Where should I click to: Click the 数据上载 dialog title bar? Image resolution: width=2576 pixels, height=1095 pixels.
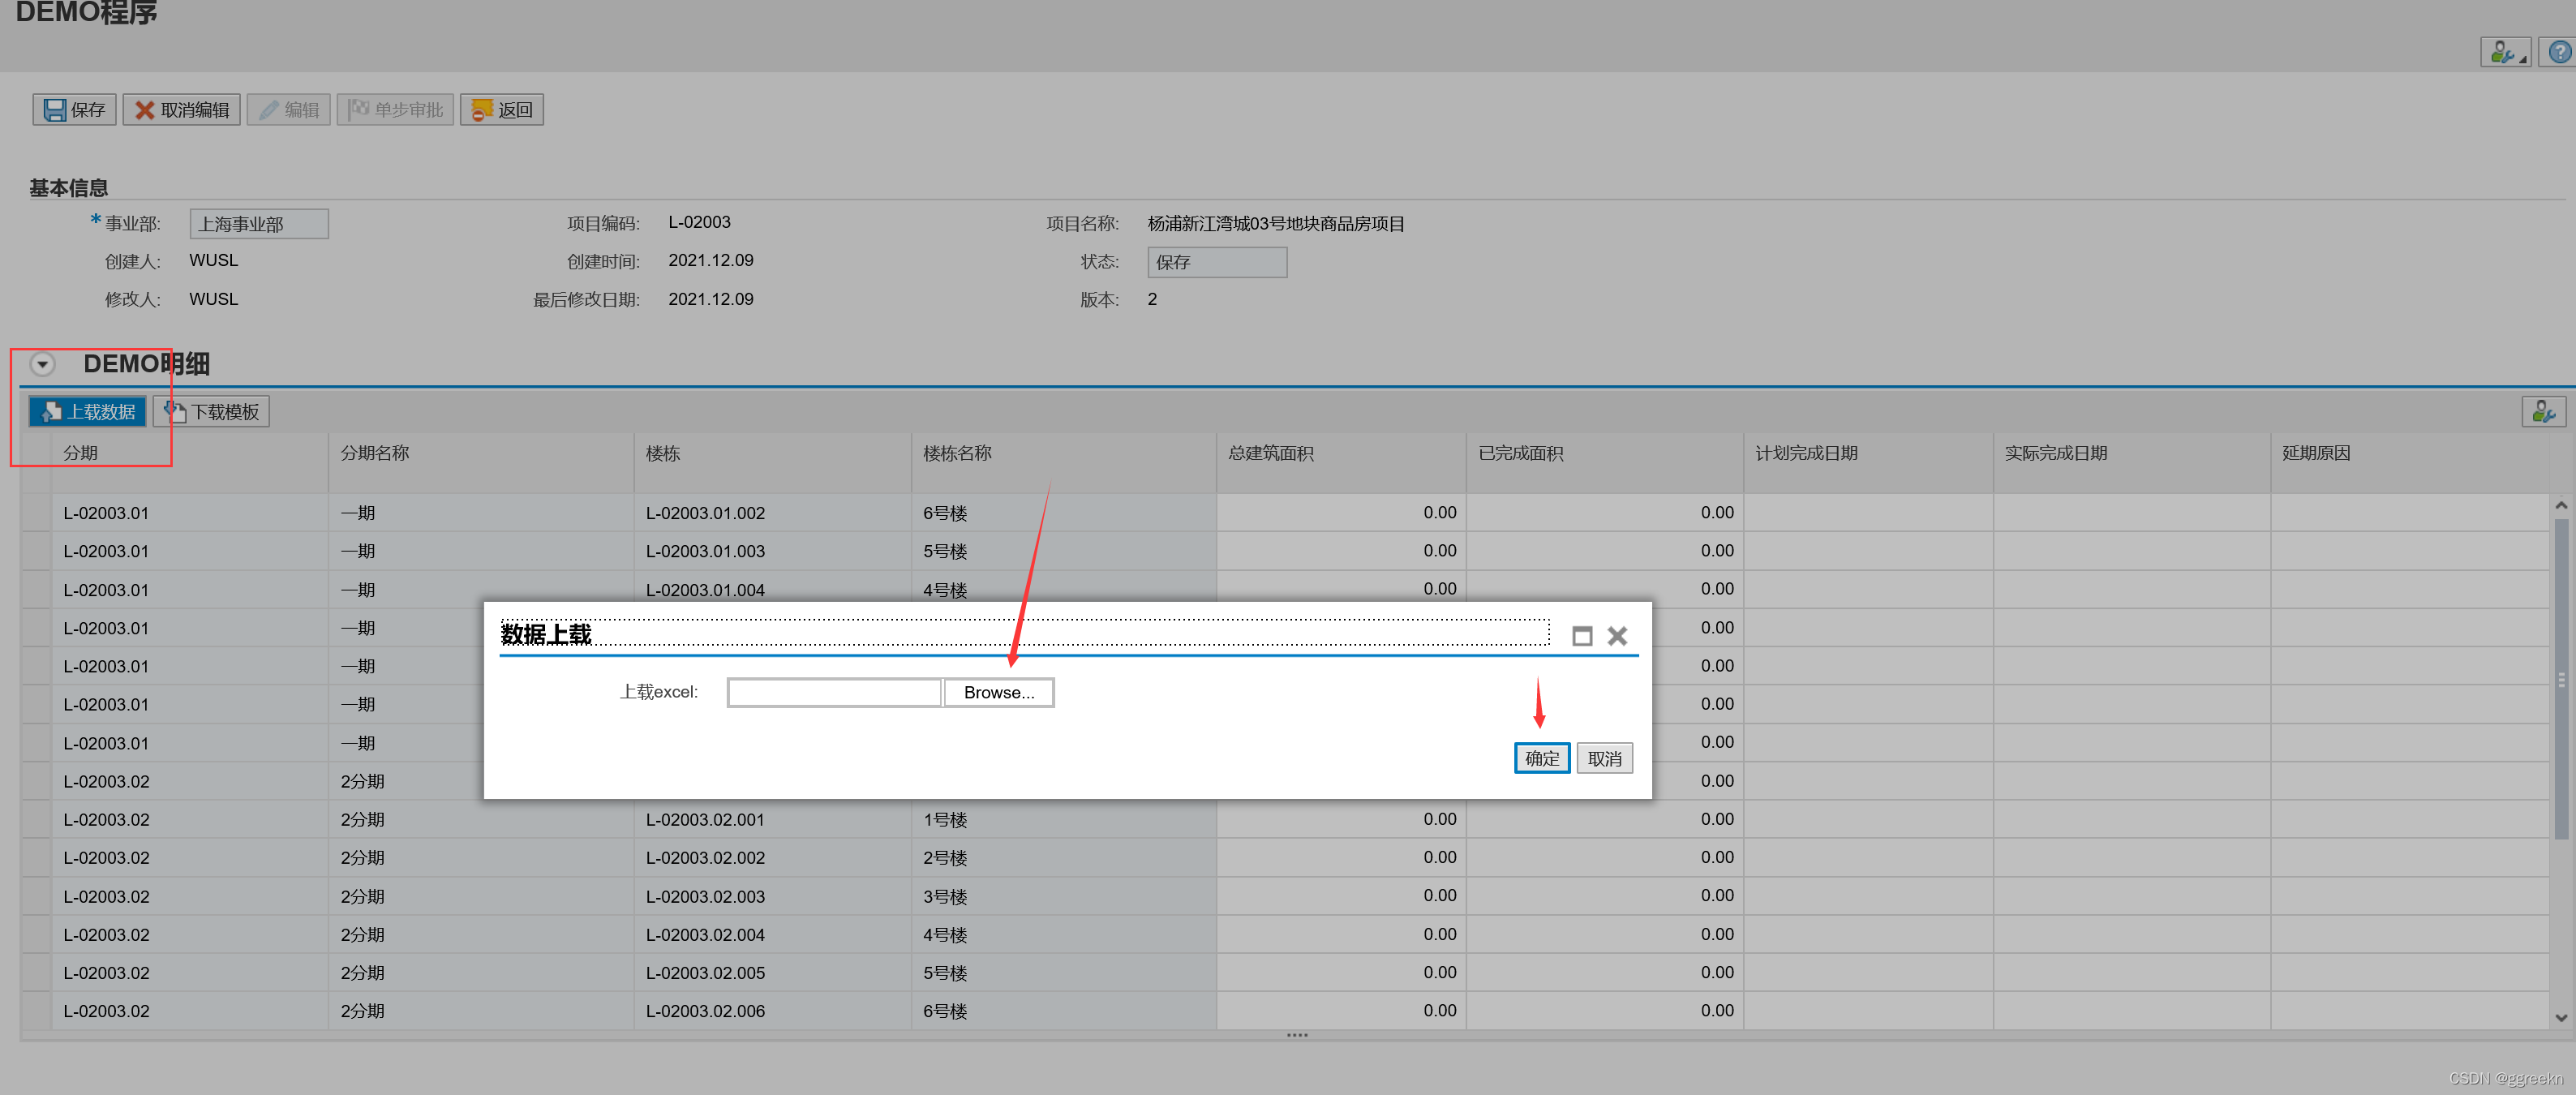[1025, 634]
